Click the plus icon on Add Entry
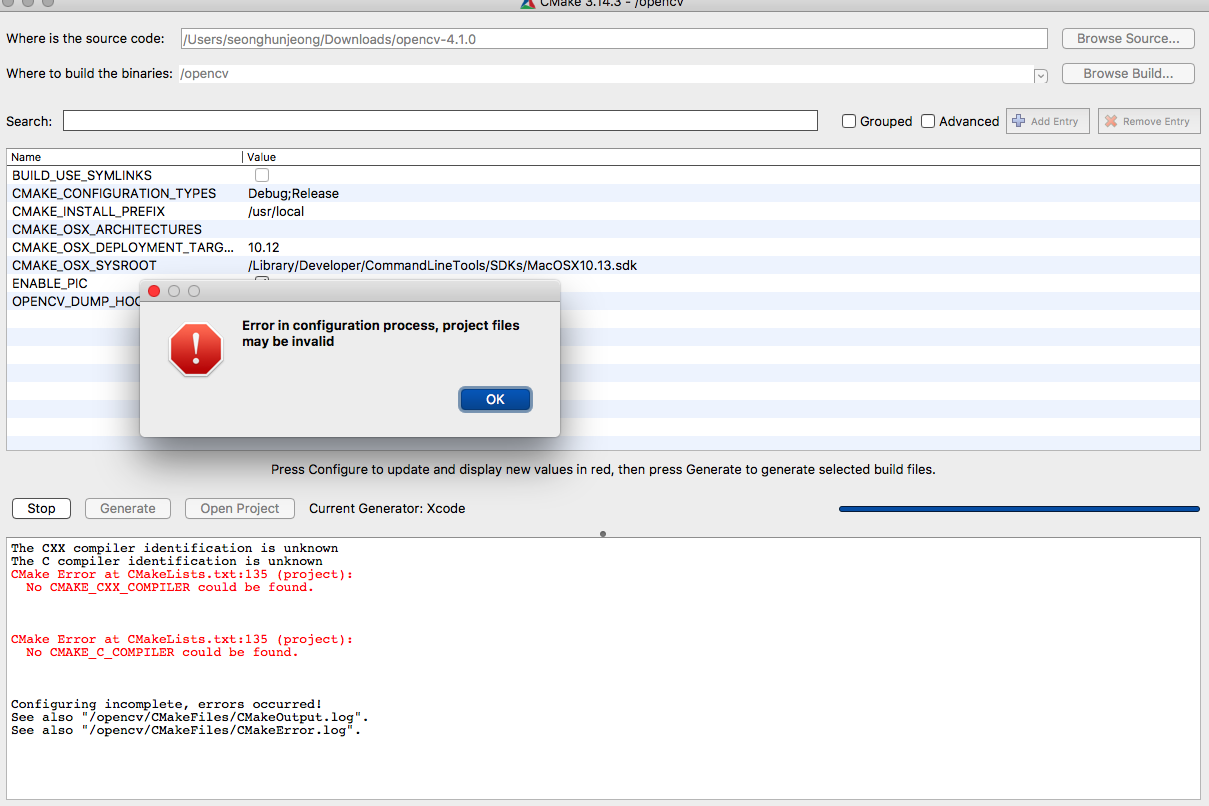 click(x=1019, y=121)
